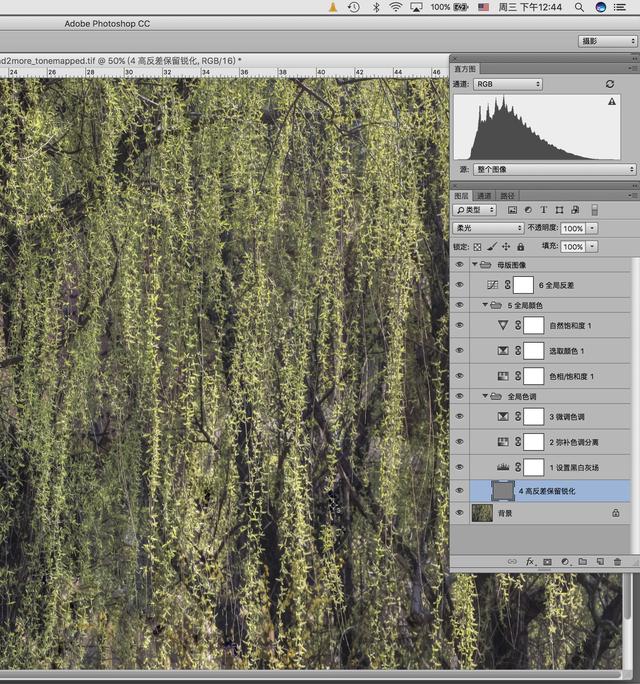Create new adjustment layer from the footer icon
Viewport: 640px width, 684px height.
(x=565, y=562)
